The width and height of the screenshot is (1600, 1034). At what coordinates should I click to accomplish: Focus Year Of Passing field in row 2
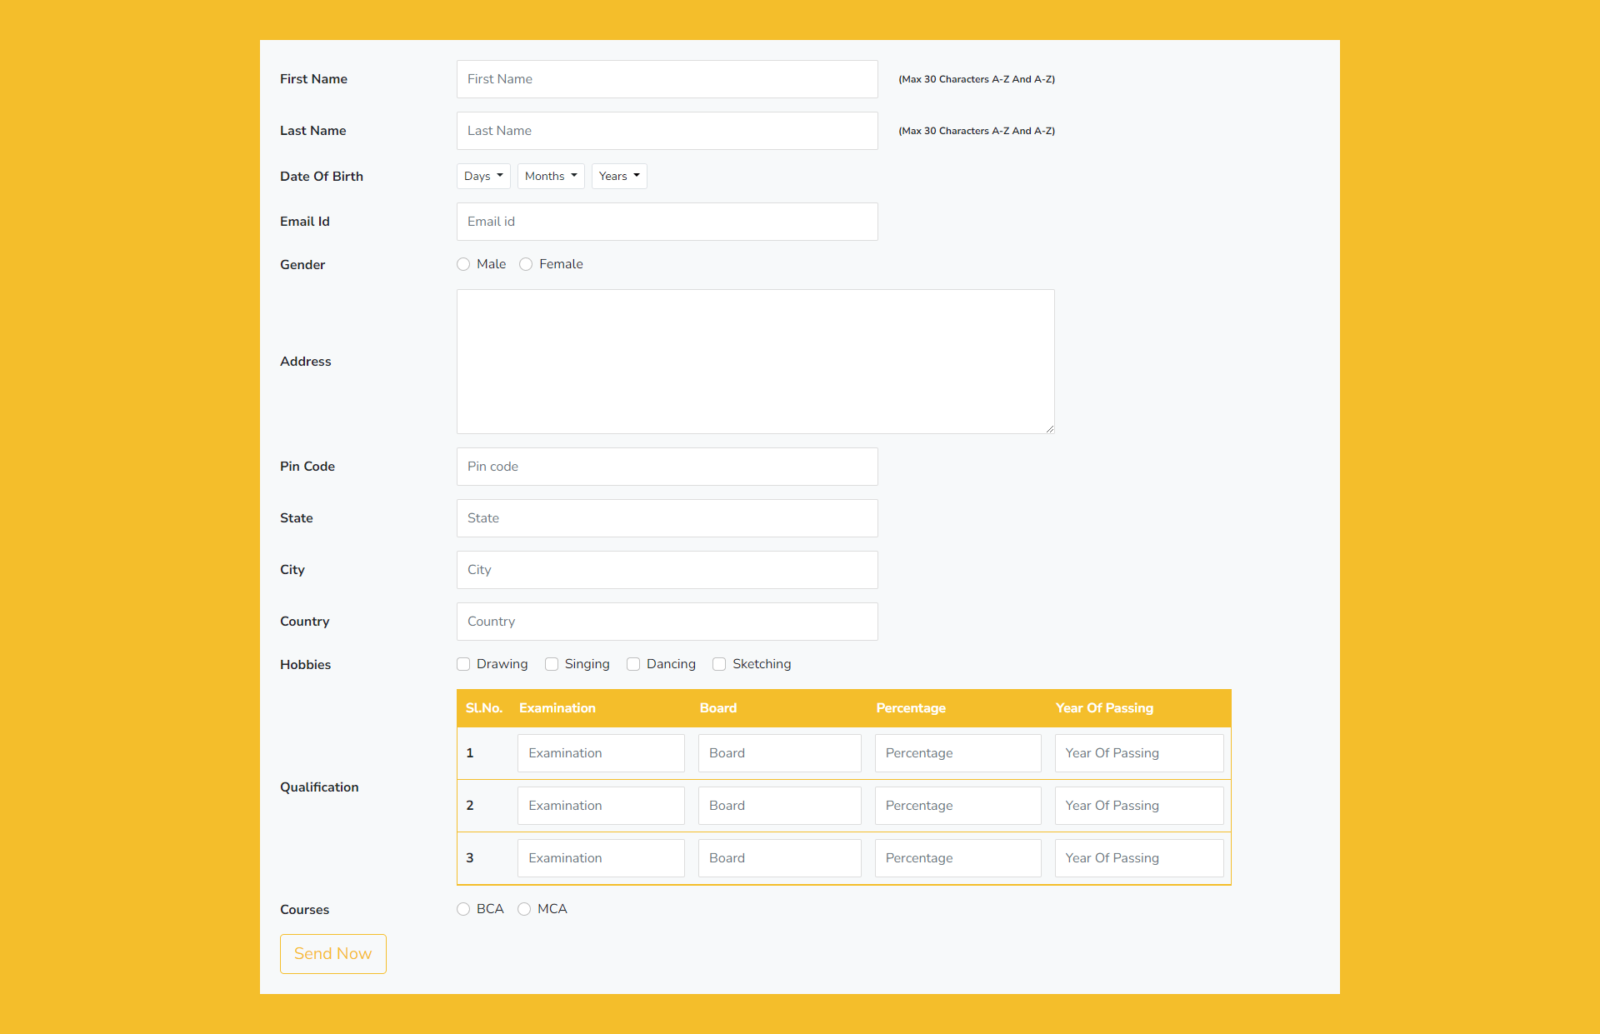[x=1139, y=806]
